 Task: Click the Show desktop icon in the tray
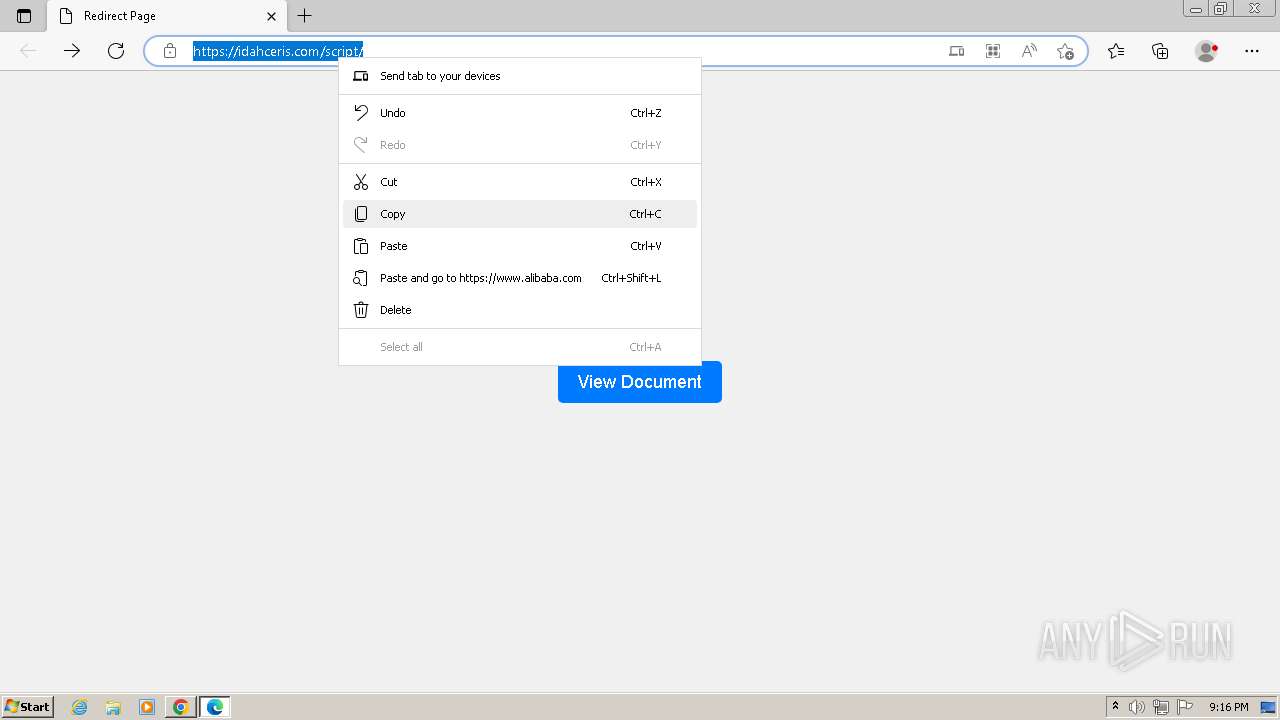coord(1267,707)
